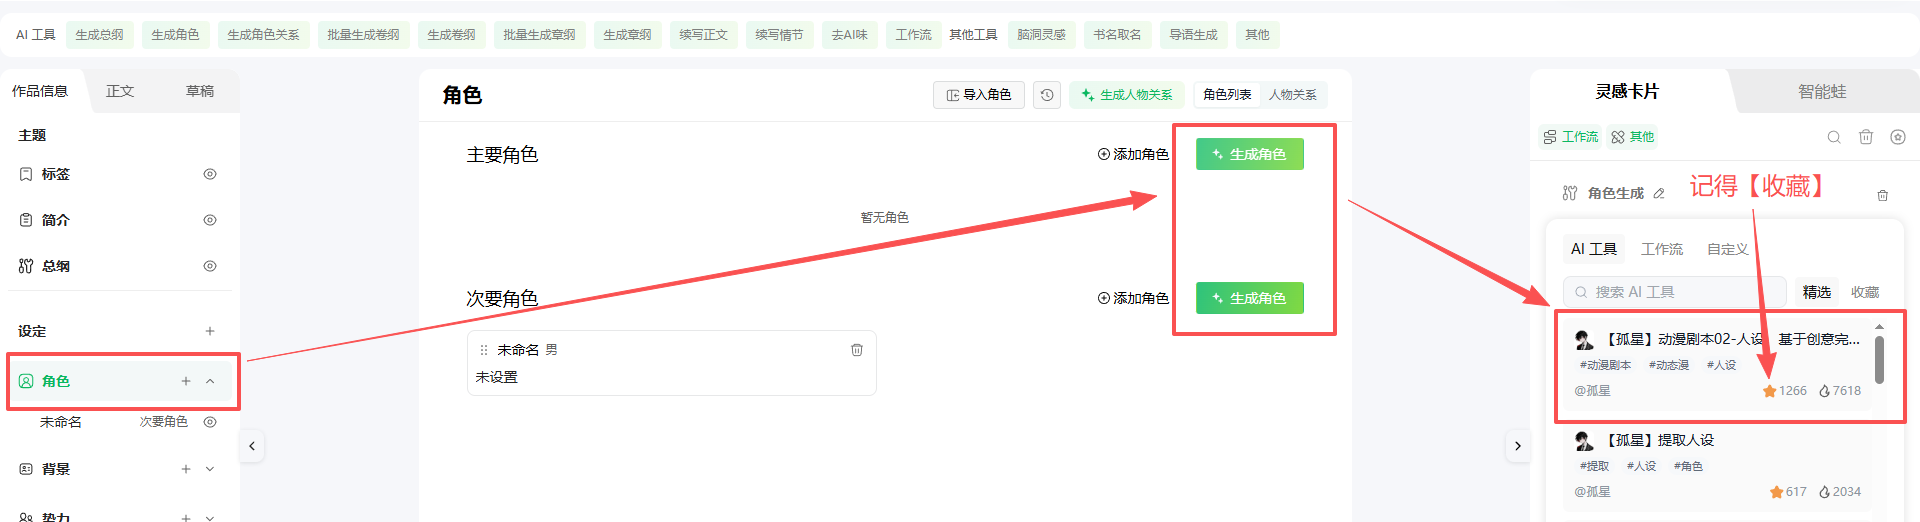Click the 总纲 outline icon
This screenshot has width=1920, height=522.
[26, 266]
